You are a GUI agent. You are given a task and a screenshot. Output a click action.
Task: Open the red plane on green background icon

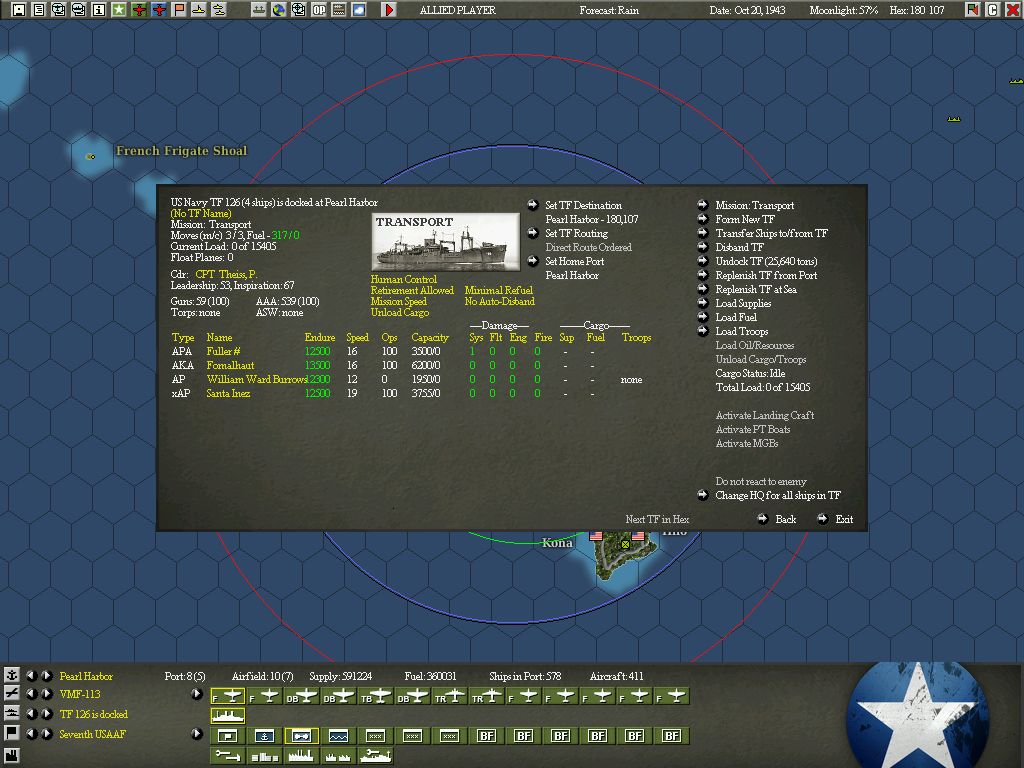[x=139, y=10]
